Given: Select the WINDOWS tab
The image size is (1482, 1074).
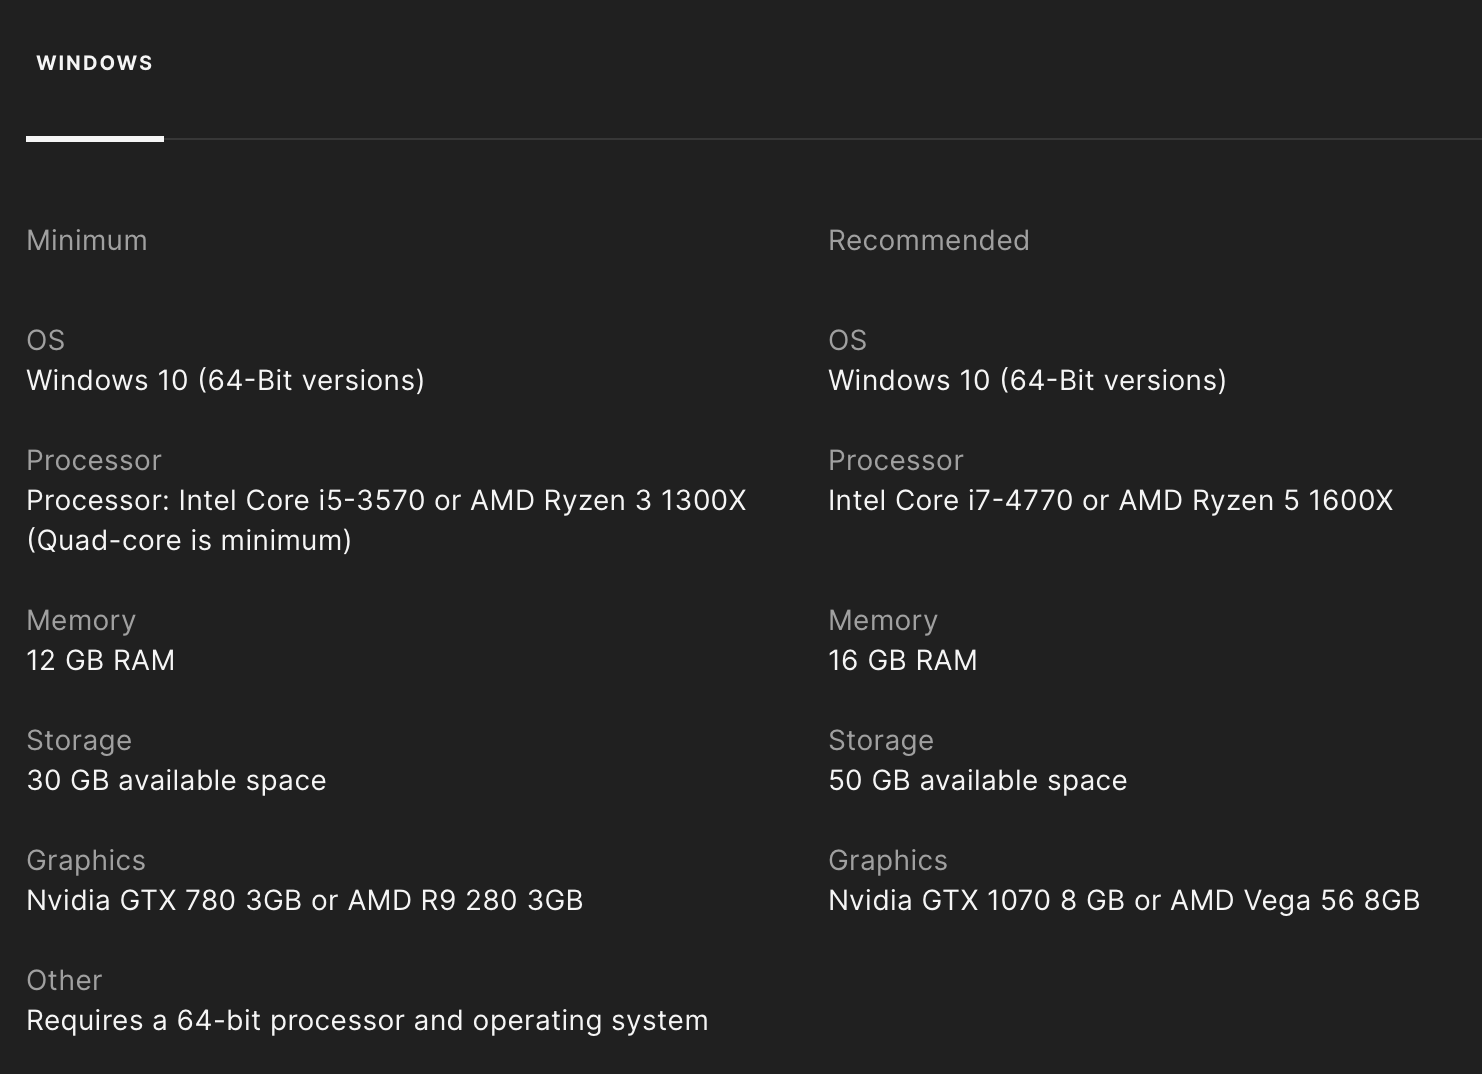Looking at the screenshot, I should [95, 63].
